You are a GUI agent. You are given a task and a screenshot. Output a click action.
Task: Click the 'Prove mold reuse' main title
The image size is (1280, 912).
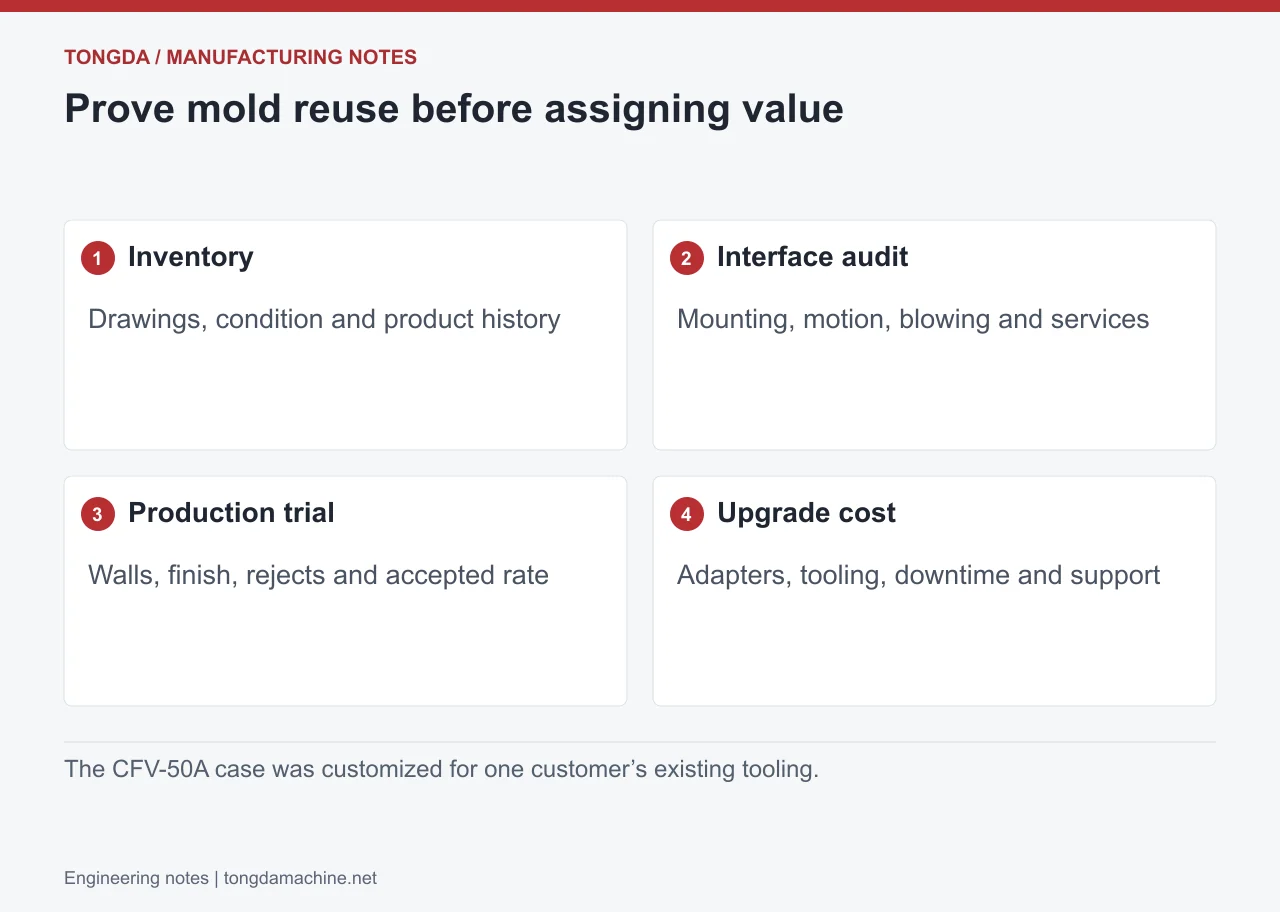click(454, 108)
